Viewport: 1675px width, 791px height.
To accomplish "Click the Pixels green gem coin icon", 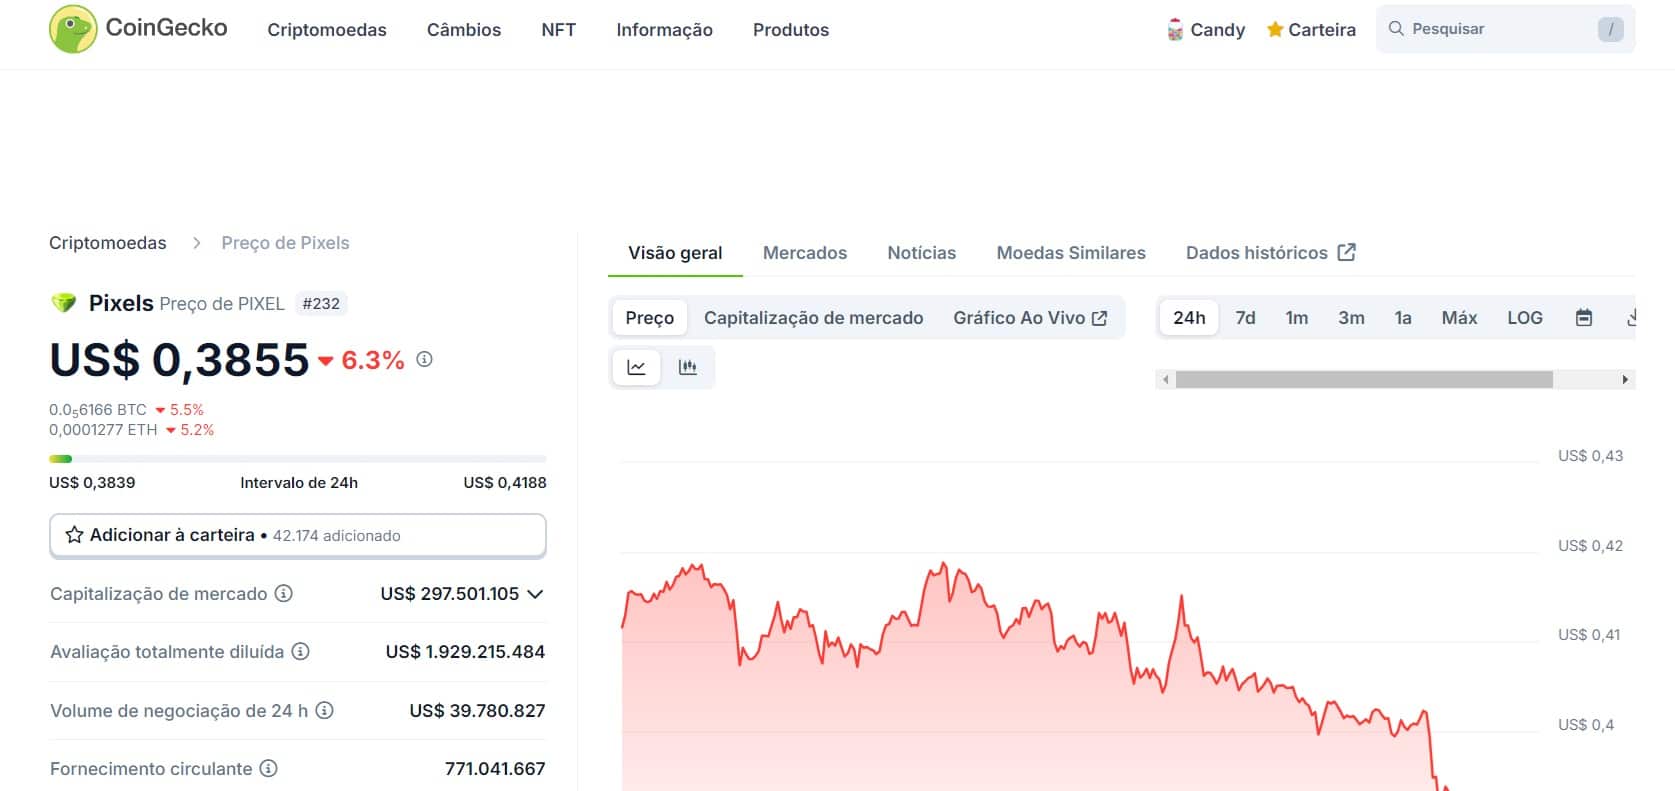I will [63, 303].
